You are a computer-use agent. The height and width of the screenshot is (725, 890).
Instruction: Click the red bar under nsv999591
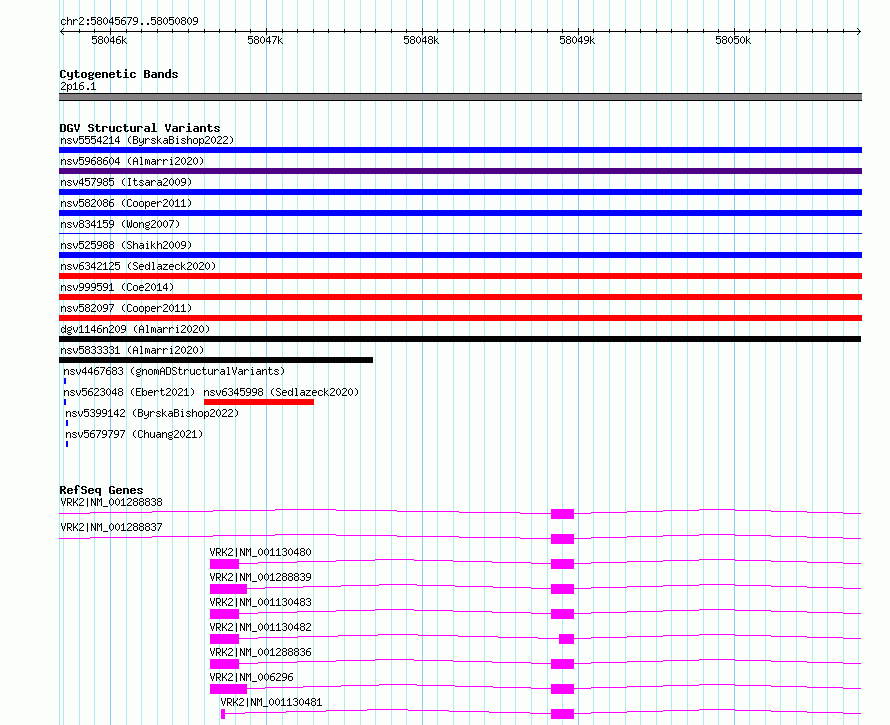click(x=460, y=297)
